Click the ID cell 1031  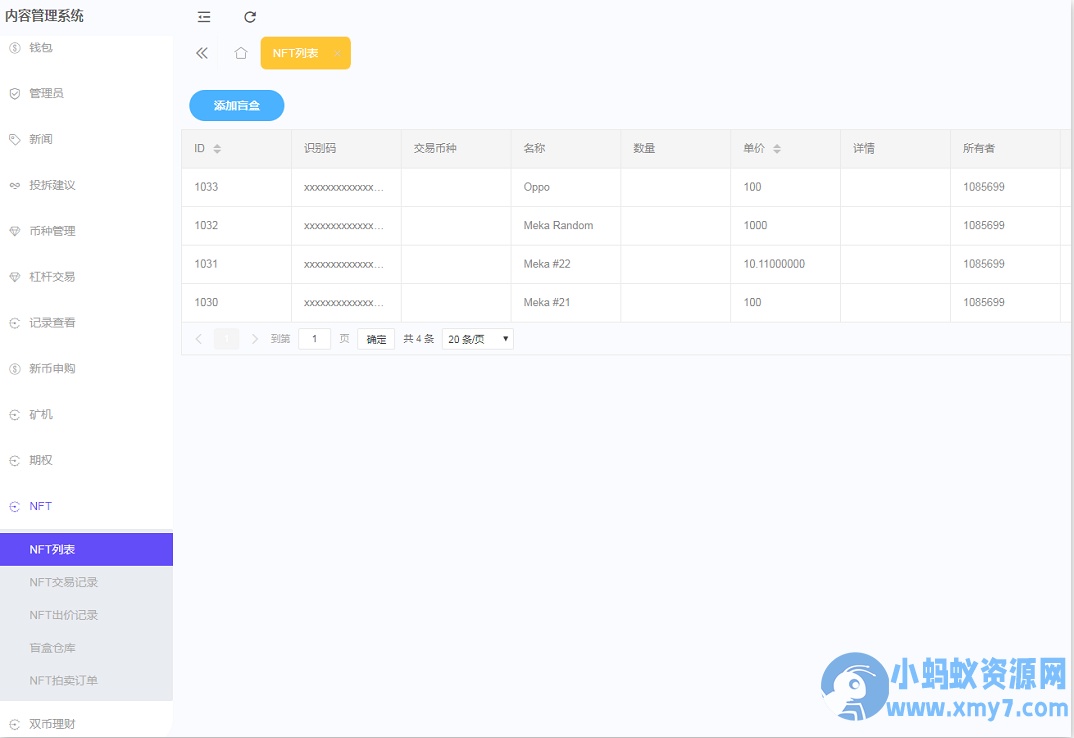pyautogui.click(x=236, y=264)
